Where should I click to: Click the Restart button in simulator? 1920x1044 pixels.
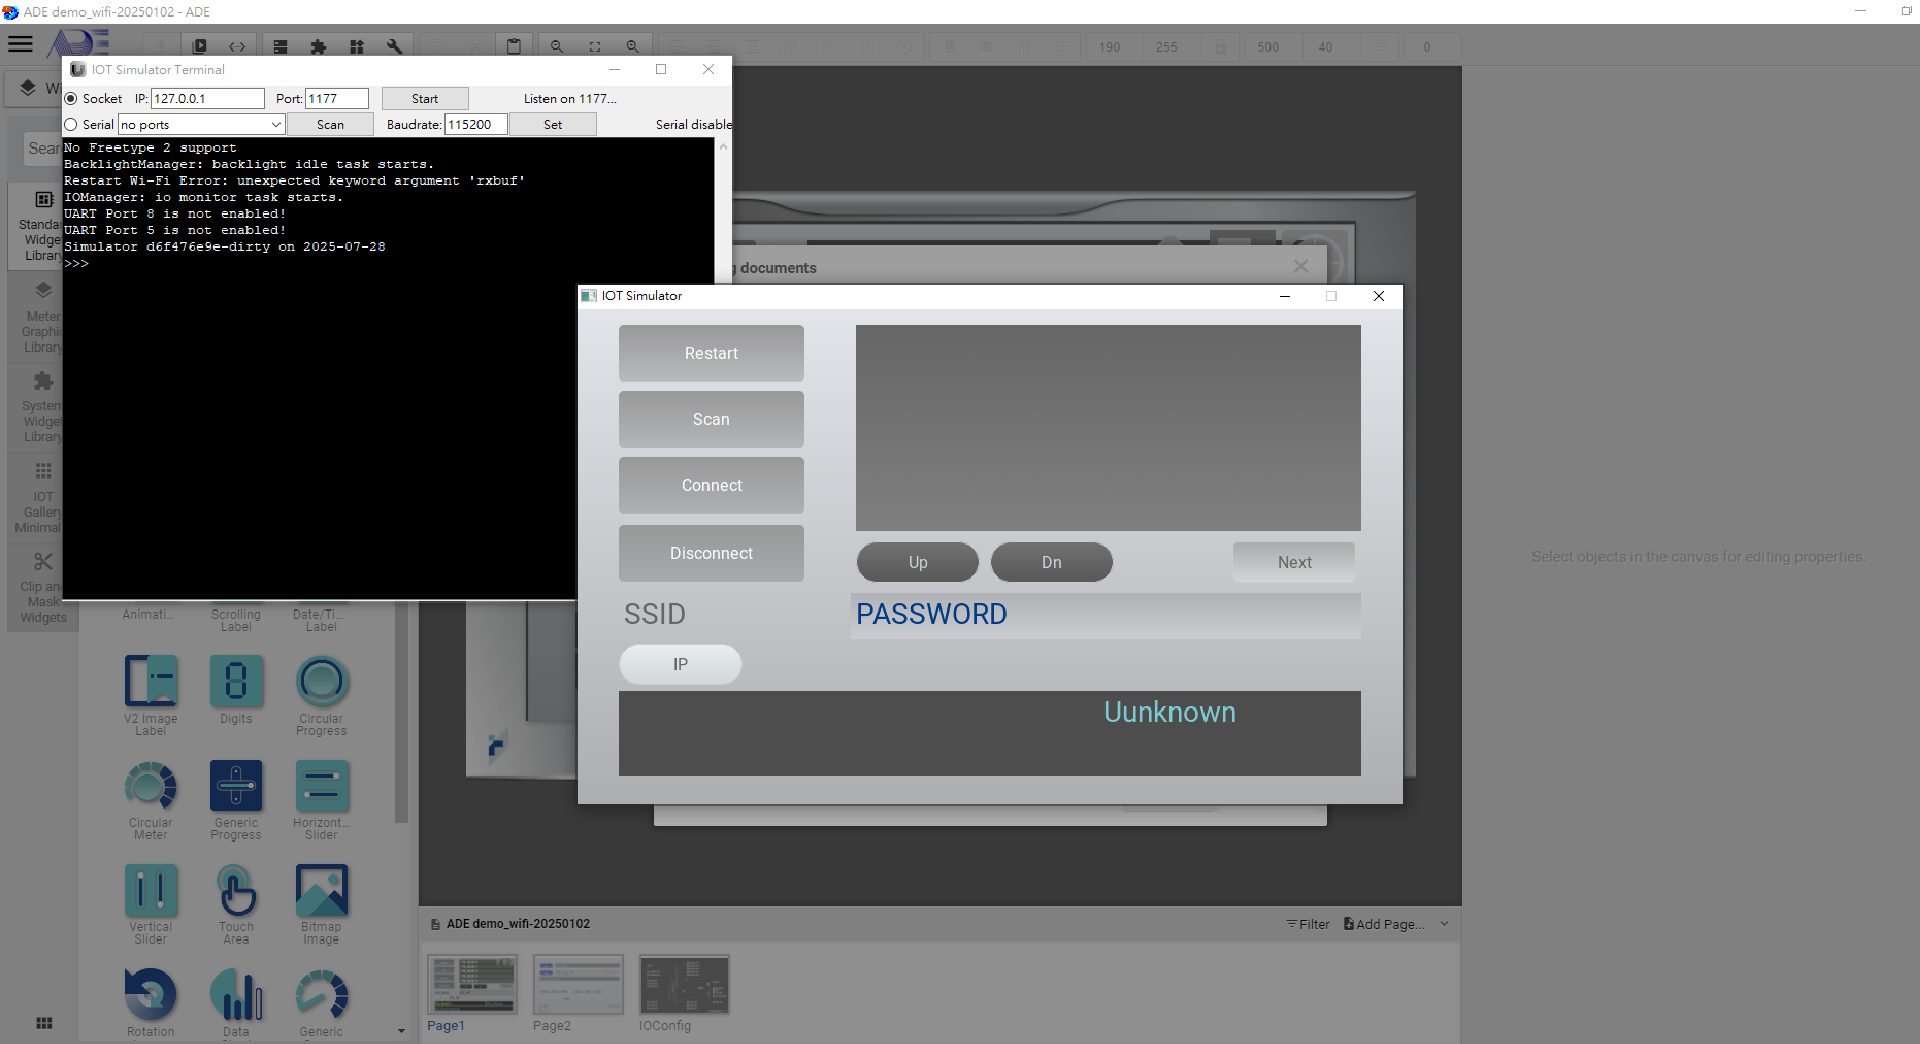click(711, 353)
